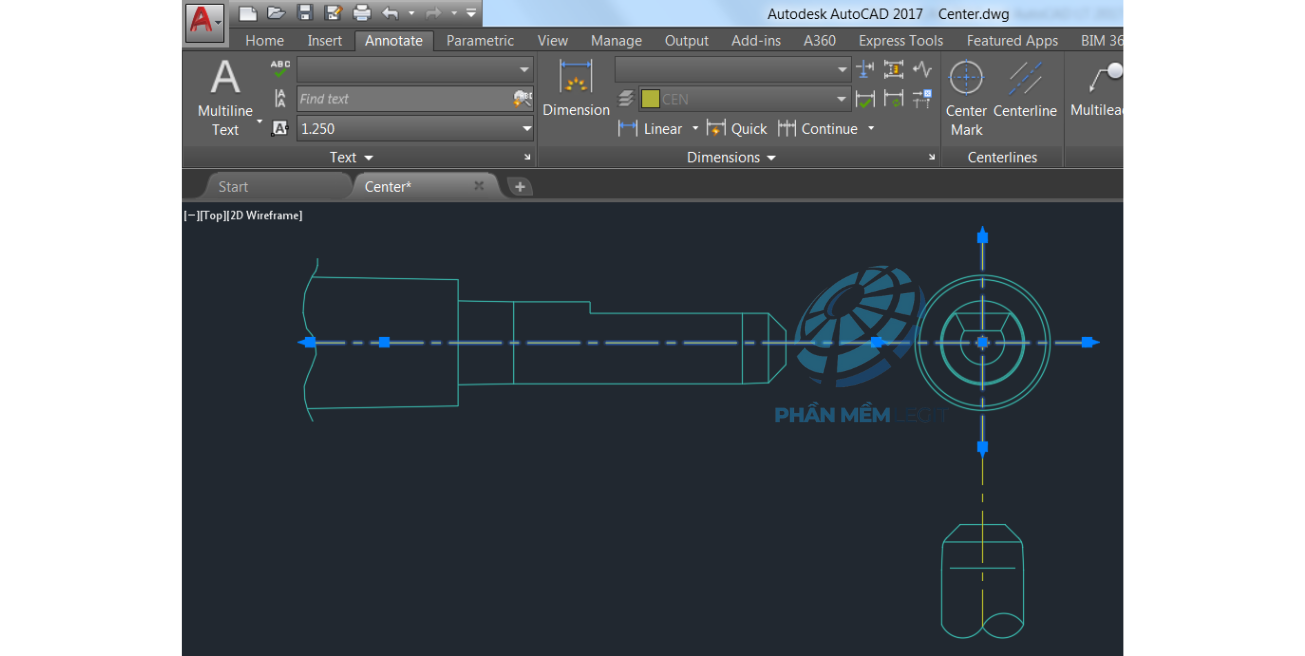Image resolution: width=1305 pixels, height=656 pixels.
Task: Open the Express Tools ribbon tab
Action: tap(901, 41)
